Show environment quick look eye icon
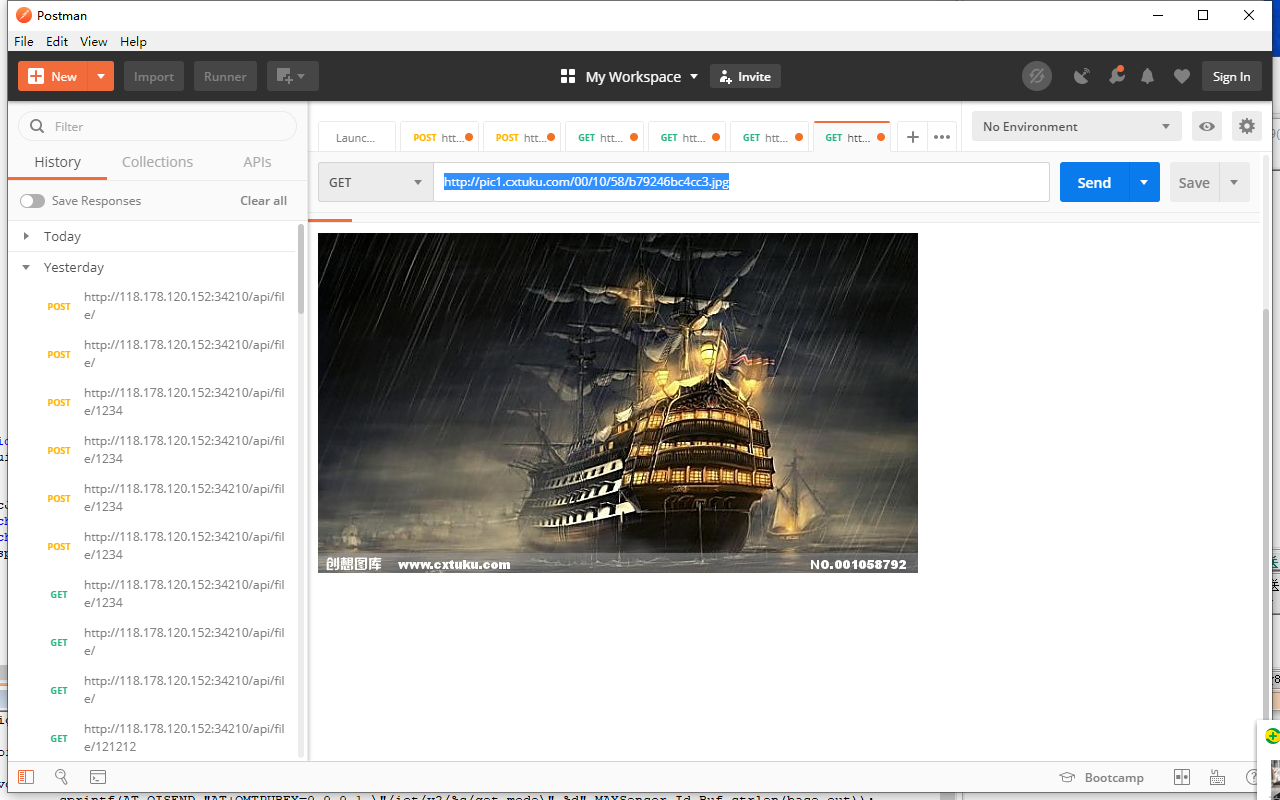Screen dimensions: 1280x800 tap(1208, 127)
